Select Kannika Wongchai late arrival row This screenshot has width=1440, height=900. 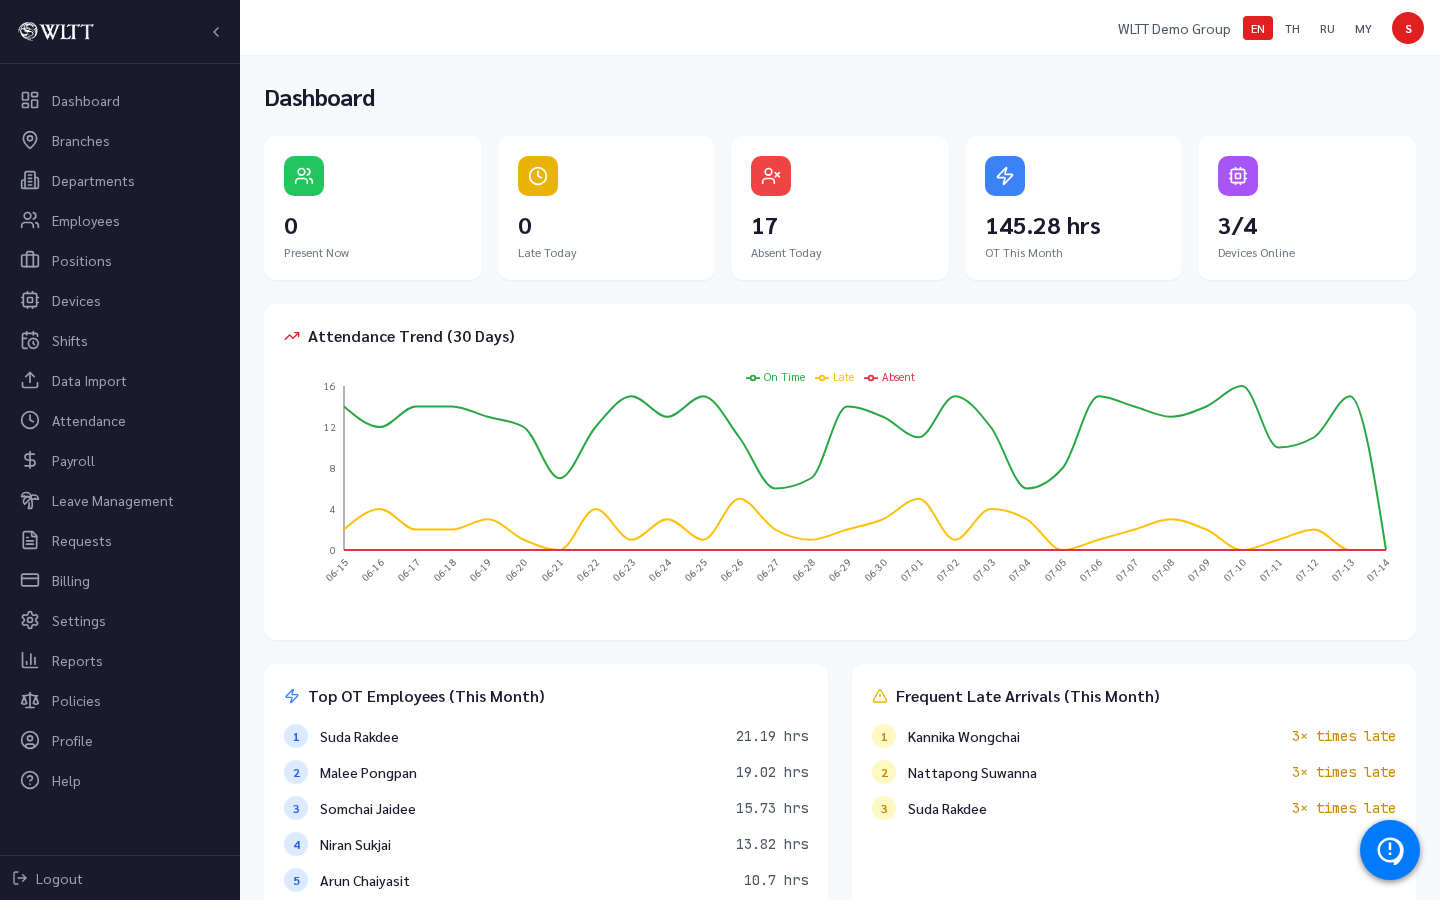click(1134, 736)
